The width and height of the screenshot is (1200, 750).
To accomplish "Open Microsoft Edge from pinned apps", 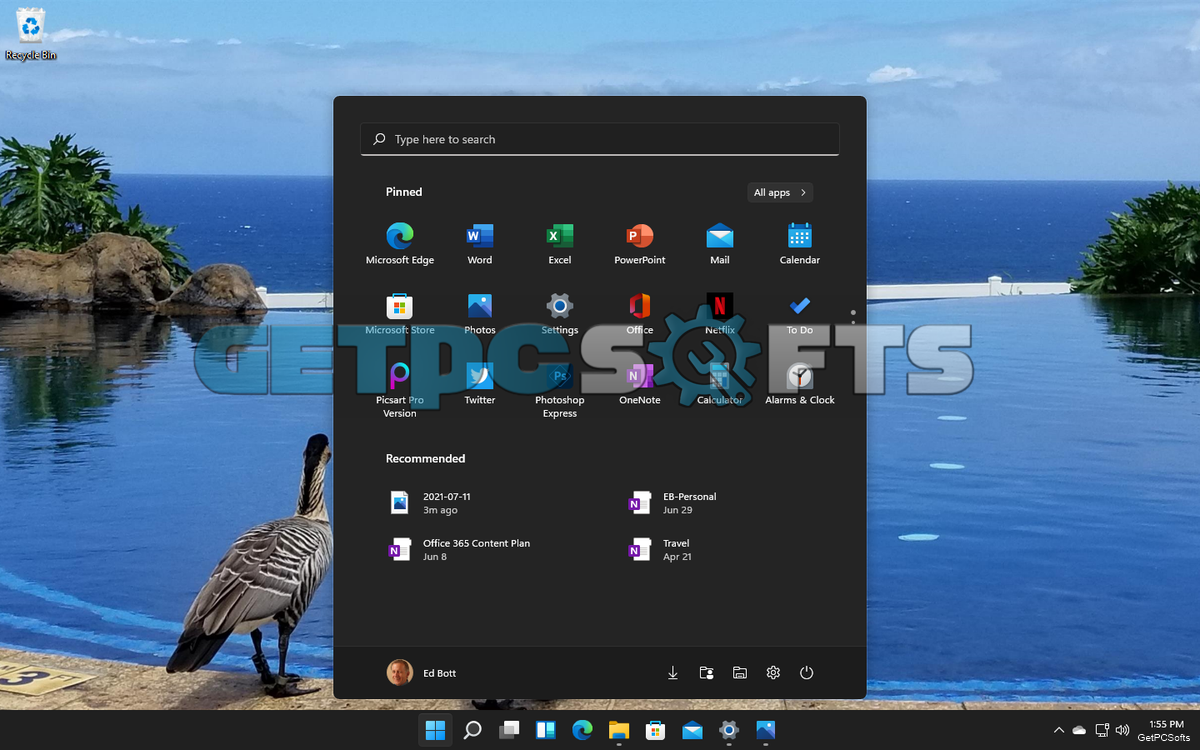I will [x=400, y=244].
